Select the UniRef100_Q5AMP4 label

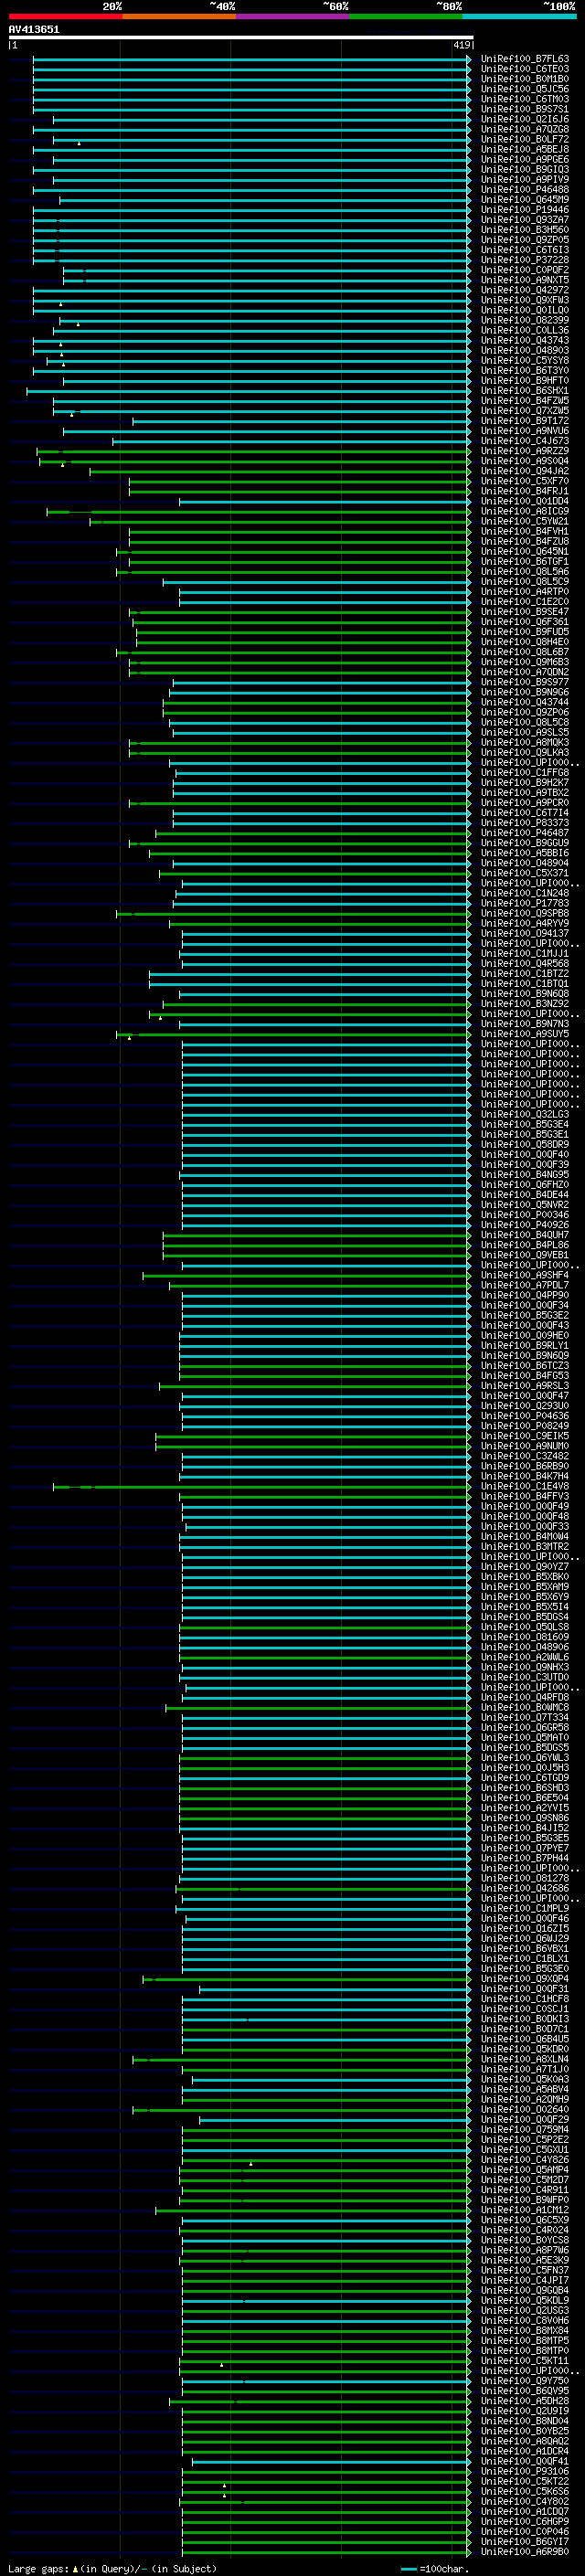point(525,2170)
